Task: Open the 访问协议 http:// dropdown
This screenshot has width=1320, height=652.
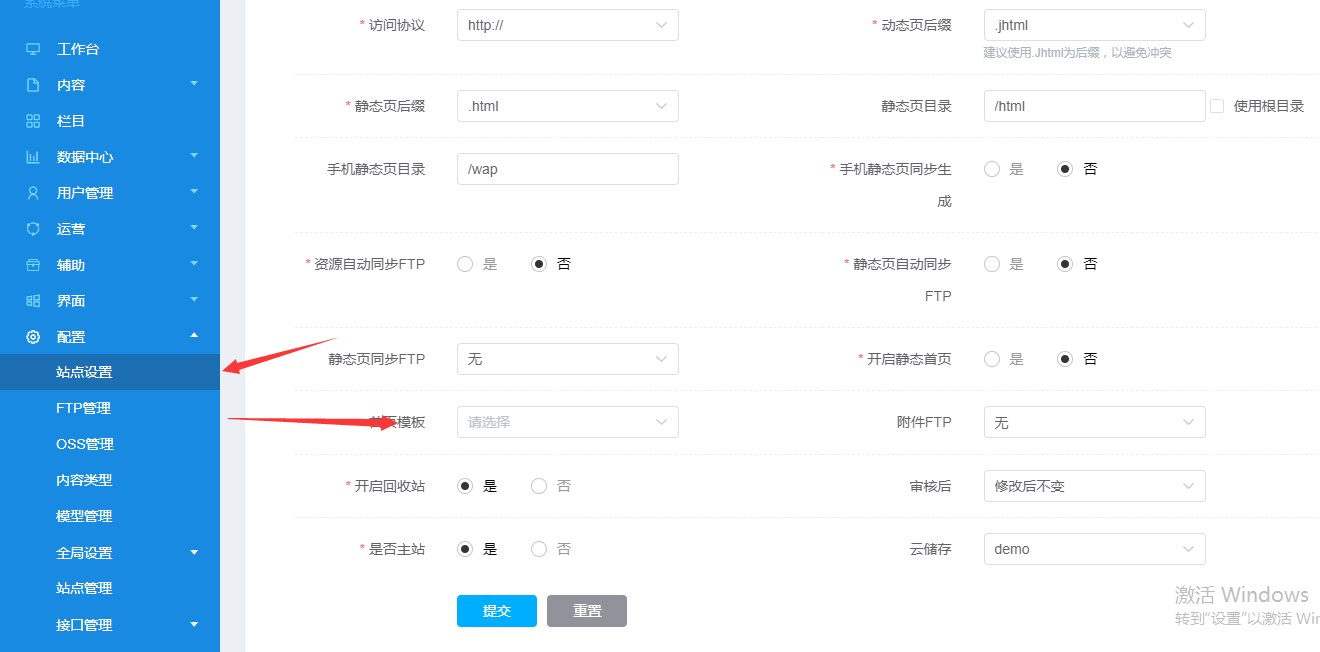Action: [x=567, y=25]
